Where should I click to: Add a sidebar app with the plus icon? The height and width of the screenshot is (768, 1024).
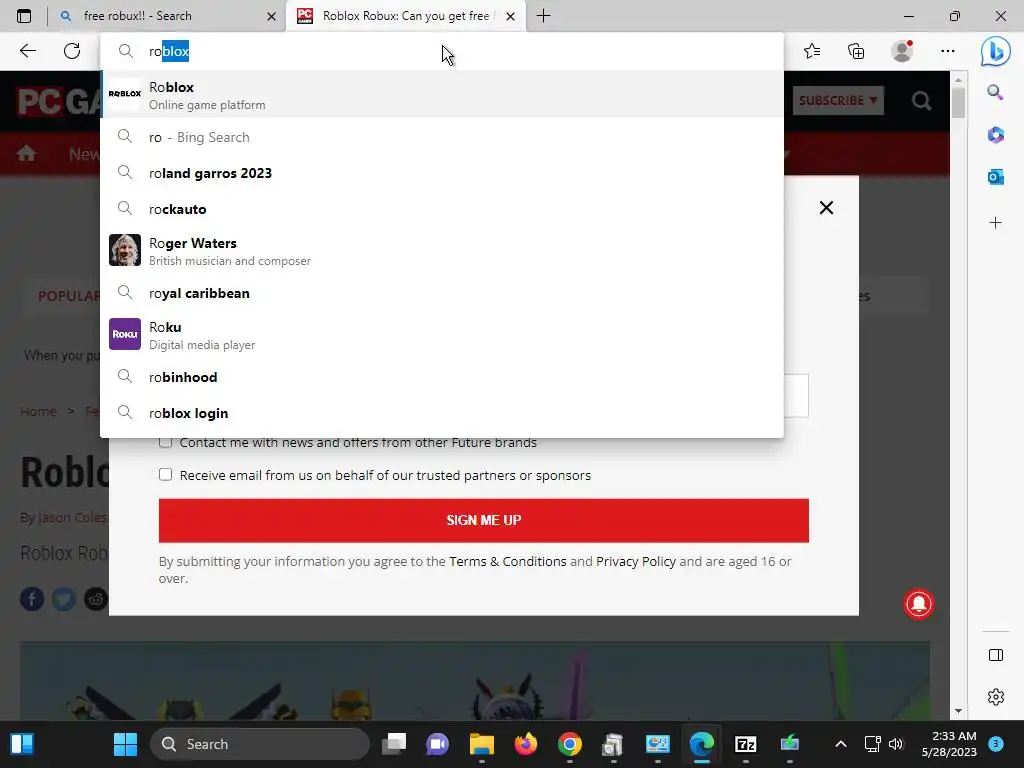(x=995, y=223)
